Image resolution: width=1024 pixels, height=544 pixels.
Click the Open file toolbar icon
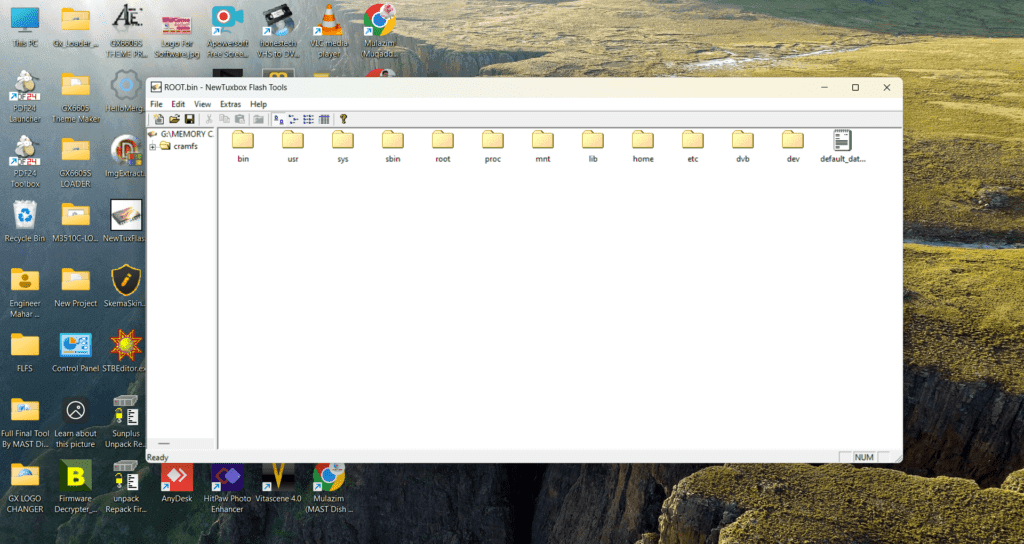pos(174,119)
